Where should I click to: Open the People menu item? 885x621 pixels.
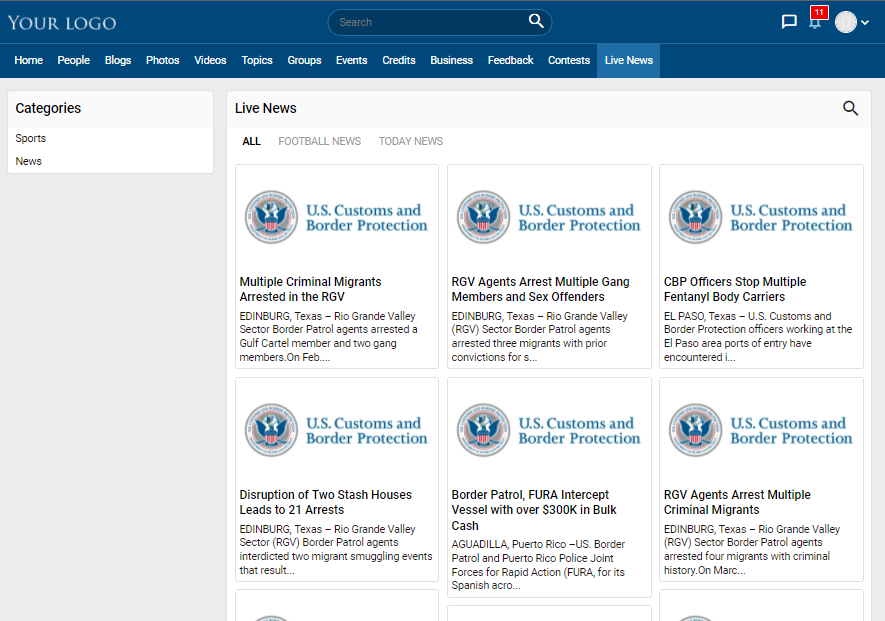click(73, 60)
